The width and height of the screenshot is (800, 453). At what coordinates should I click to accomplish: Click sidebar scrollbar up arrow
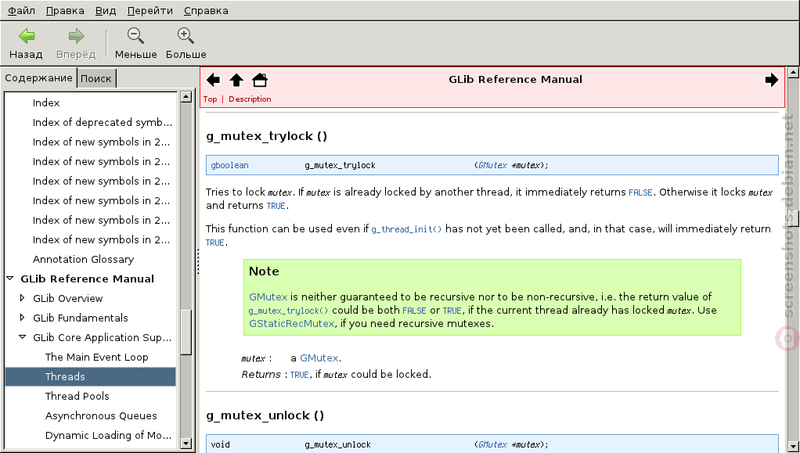[186, 96]
